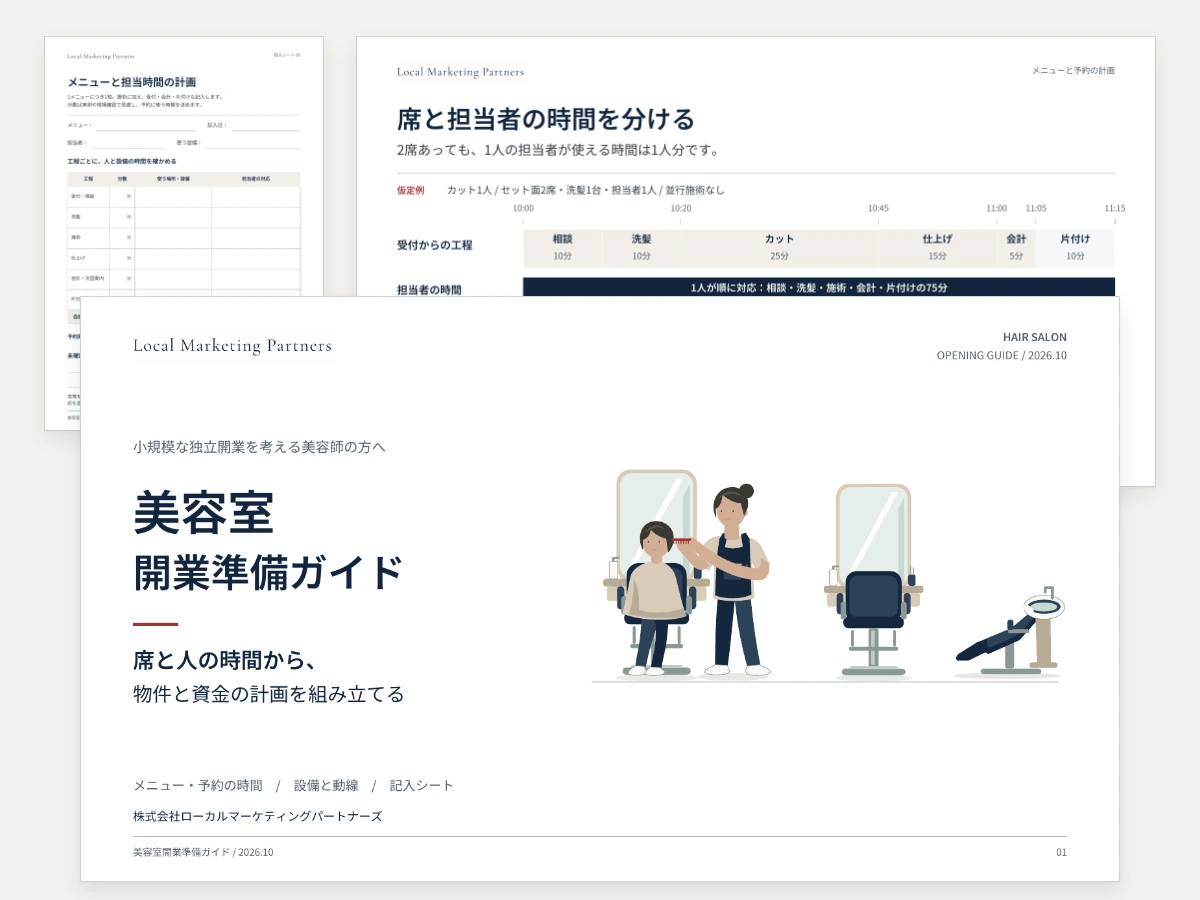Click the Local Marketing Partners logo on cover page
The image size is (1200, 900).
pos(232,346)
